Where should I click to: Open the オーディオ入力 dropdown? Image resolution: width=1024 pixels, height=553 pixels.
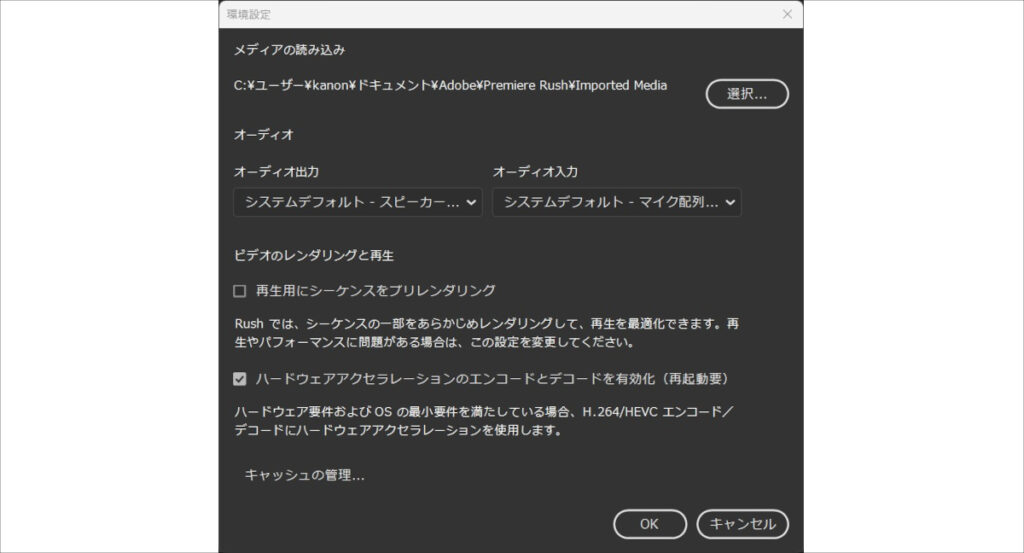[616, 202]
